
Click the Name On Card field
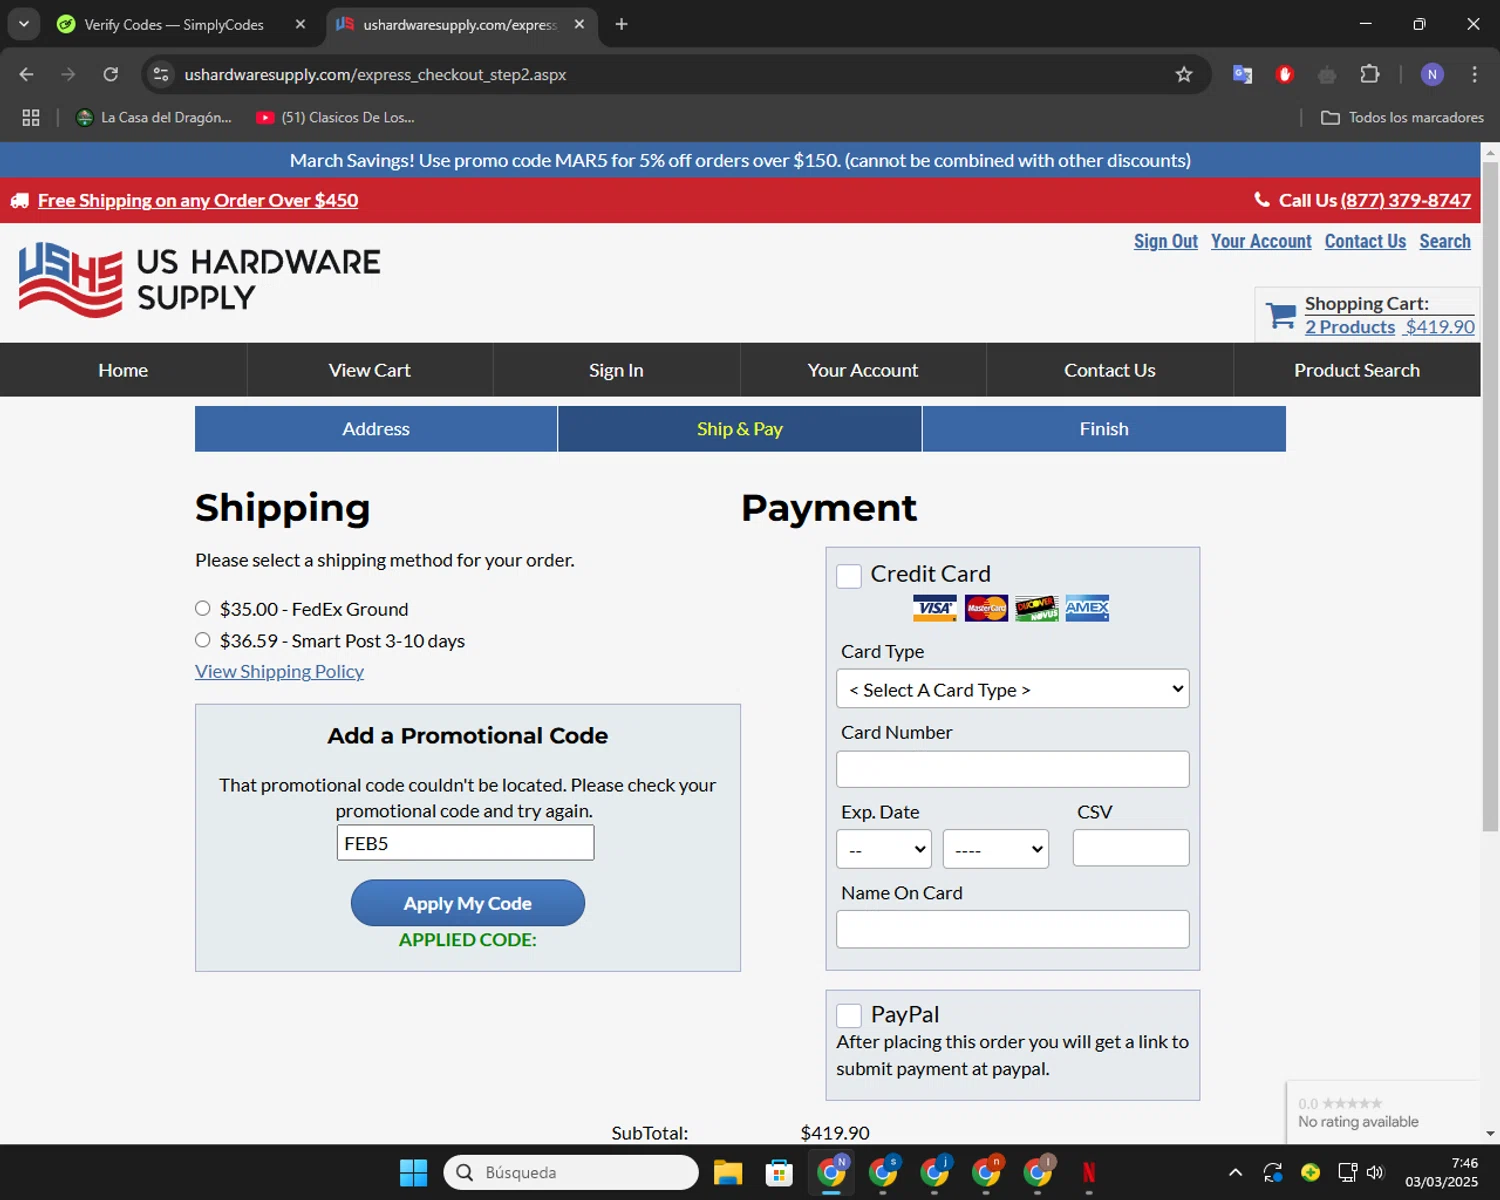(x=1013, y=929)
